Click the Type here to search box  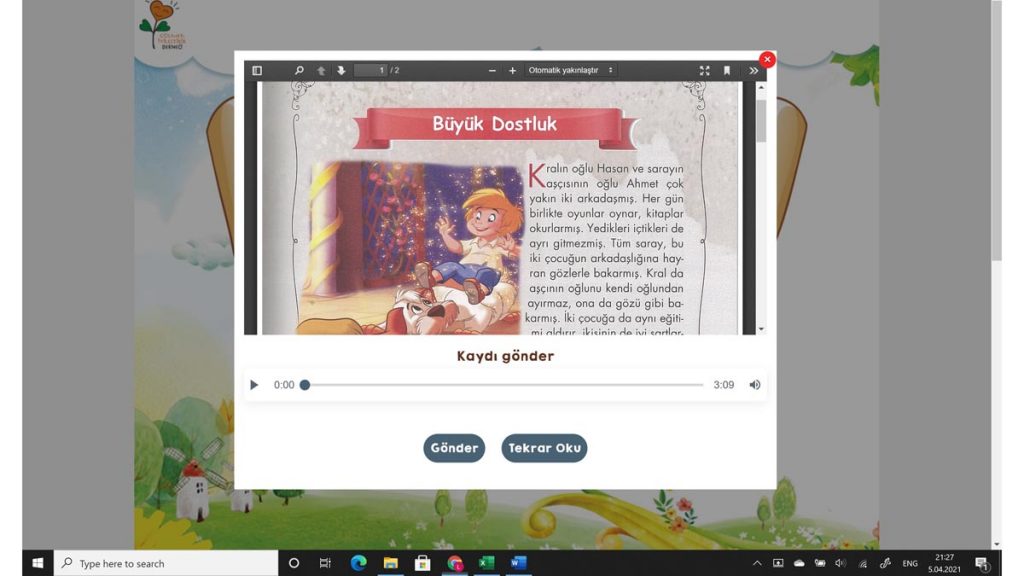pos(167,563)
